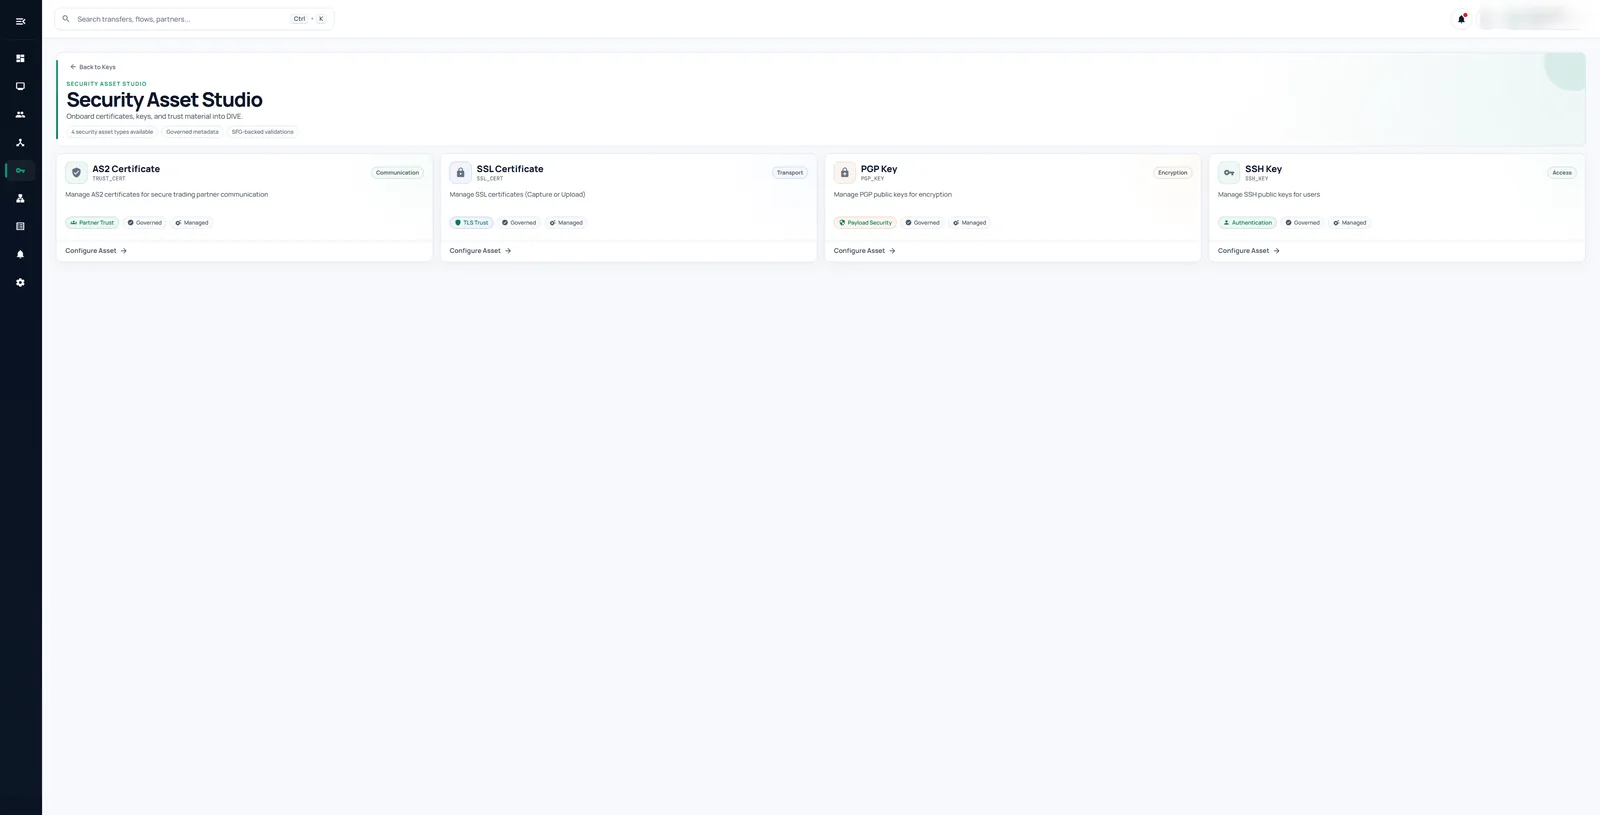Click the Ctrl K shortcut hint

tap(308, 19)
